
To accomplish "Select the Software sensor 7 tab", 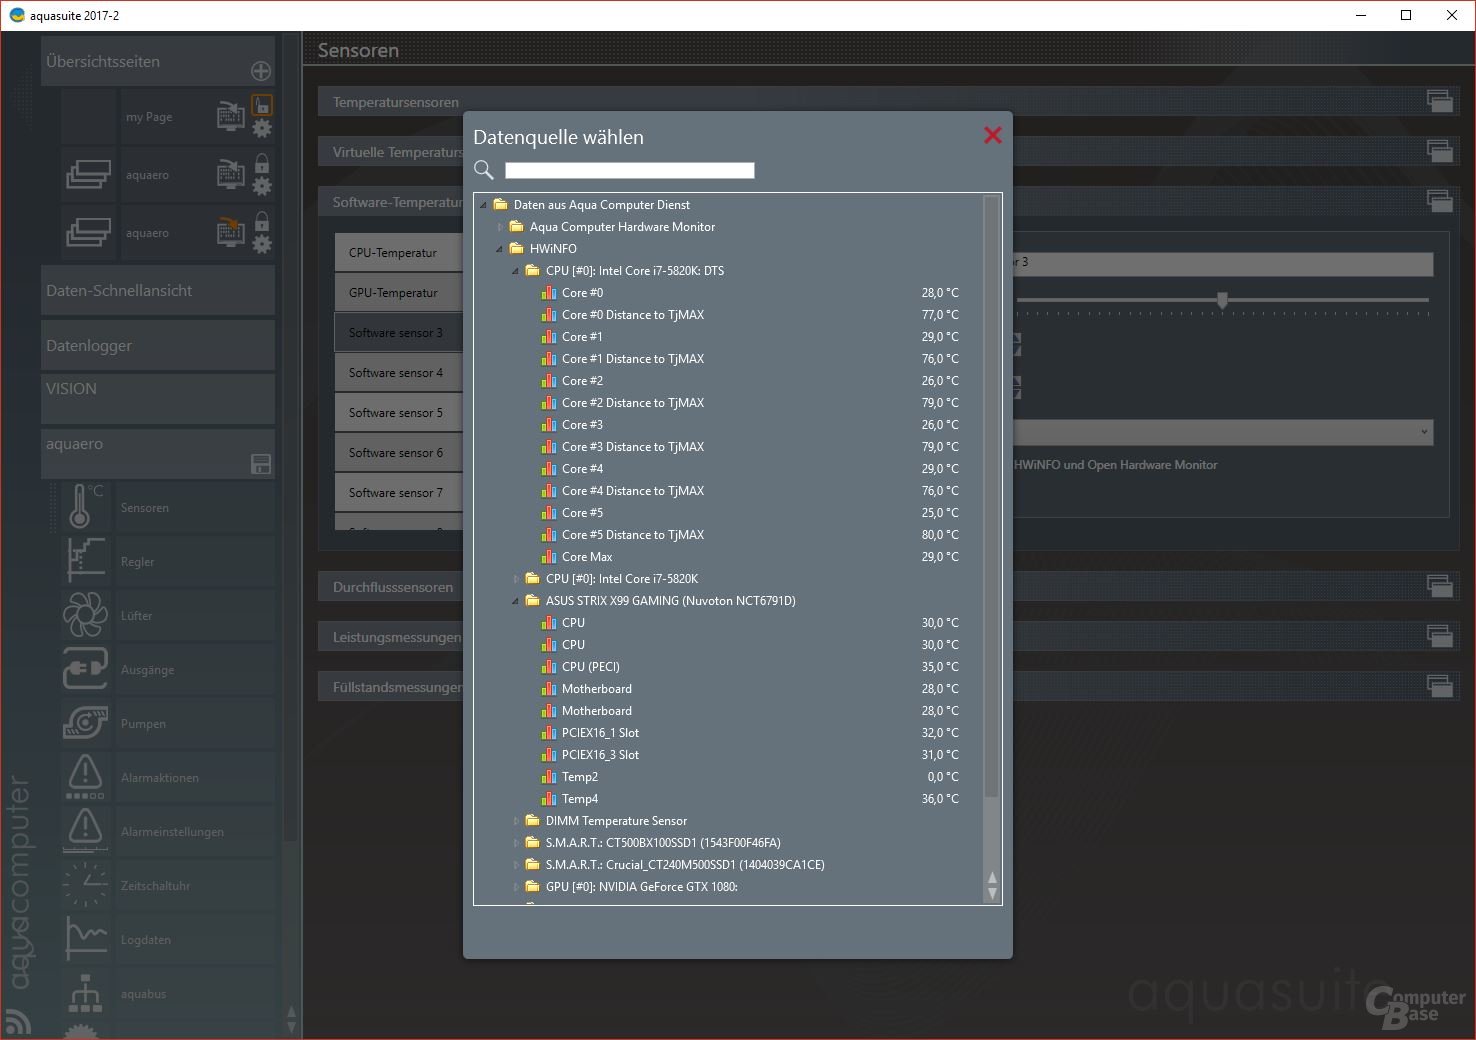I will (398, 492).
